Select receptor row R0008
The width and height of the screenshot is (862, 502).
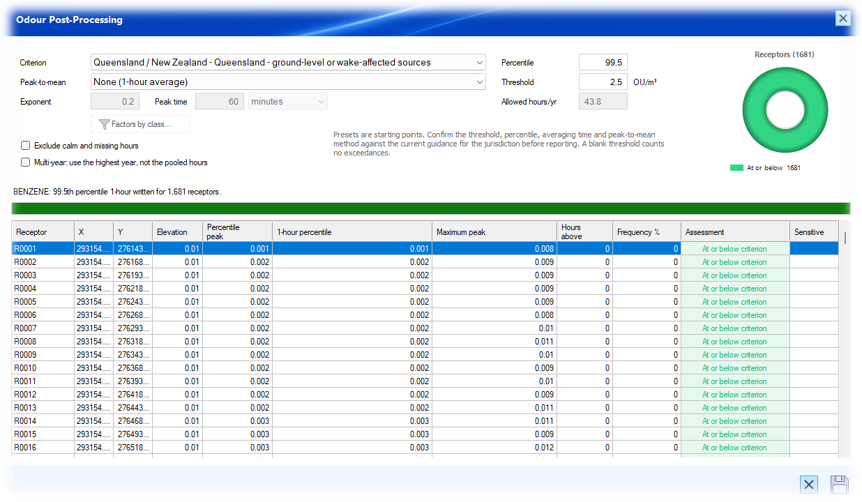(x=425, y=341)
